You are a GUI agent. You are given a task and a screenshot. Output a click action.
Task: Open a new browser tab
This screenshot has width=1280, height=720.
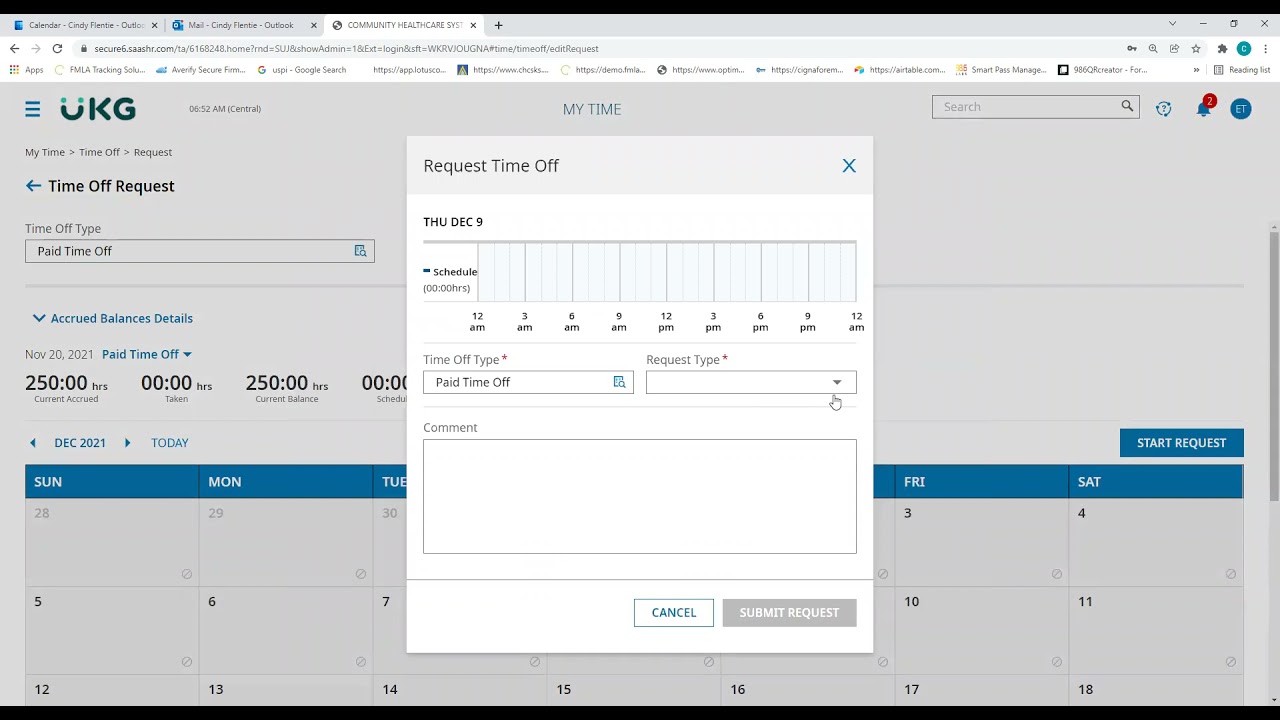click(x=498, y=25)
